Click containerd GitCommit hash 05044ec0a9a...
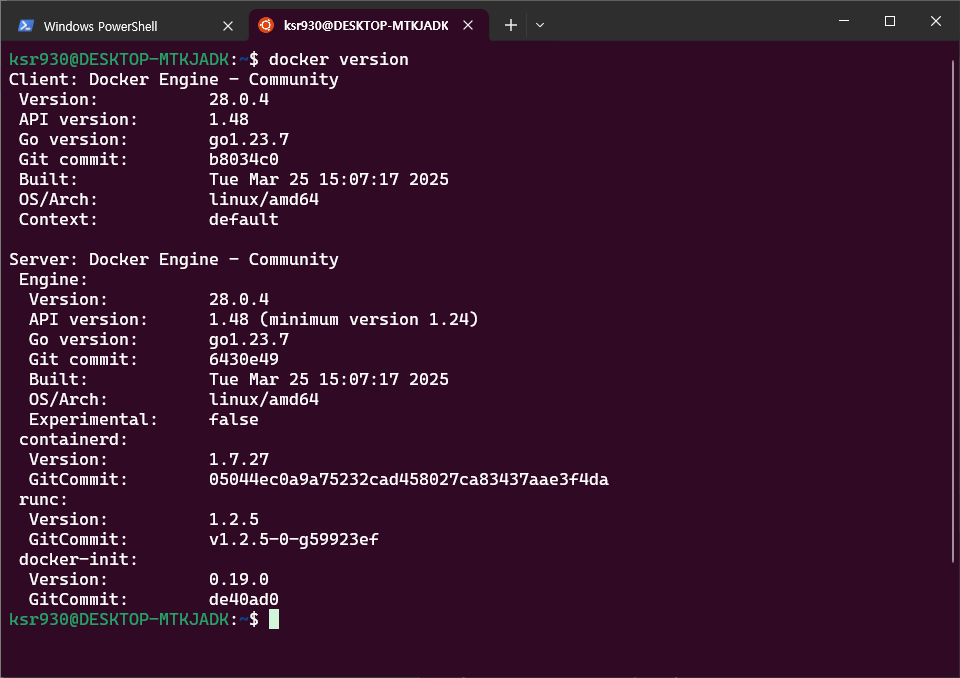 click(409, 480)
